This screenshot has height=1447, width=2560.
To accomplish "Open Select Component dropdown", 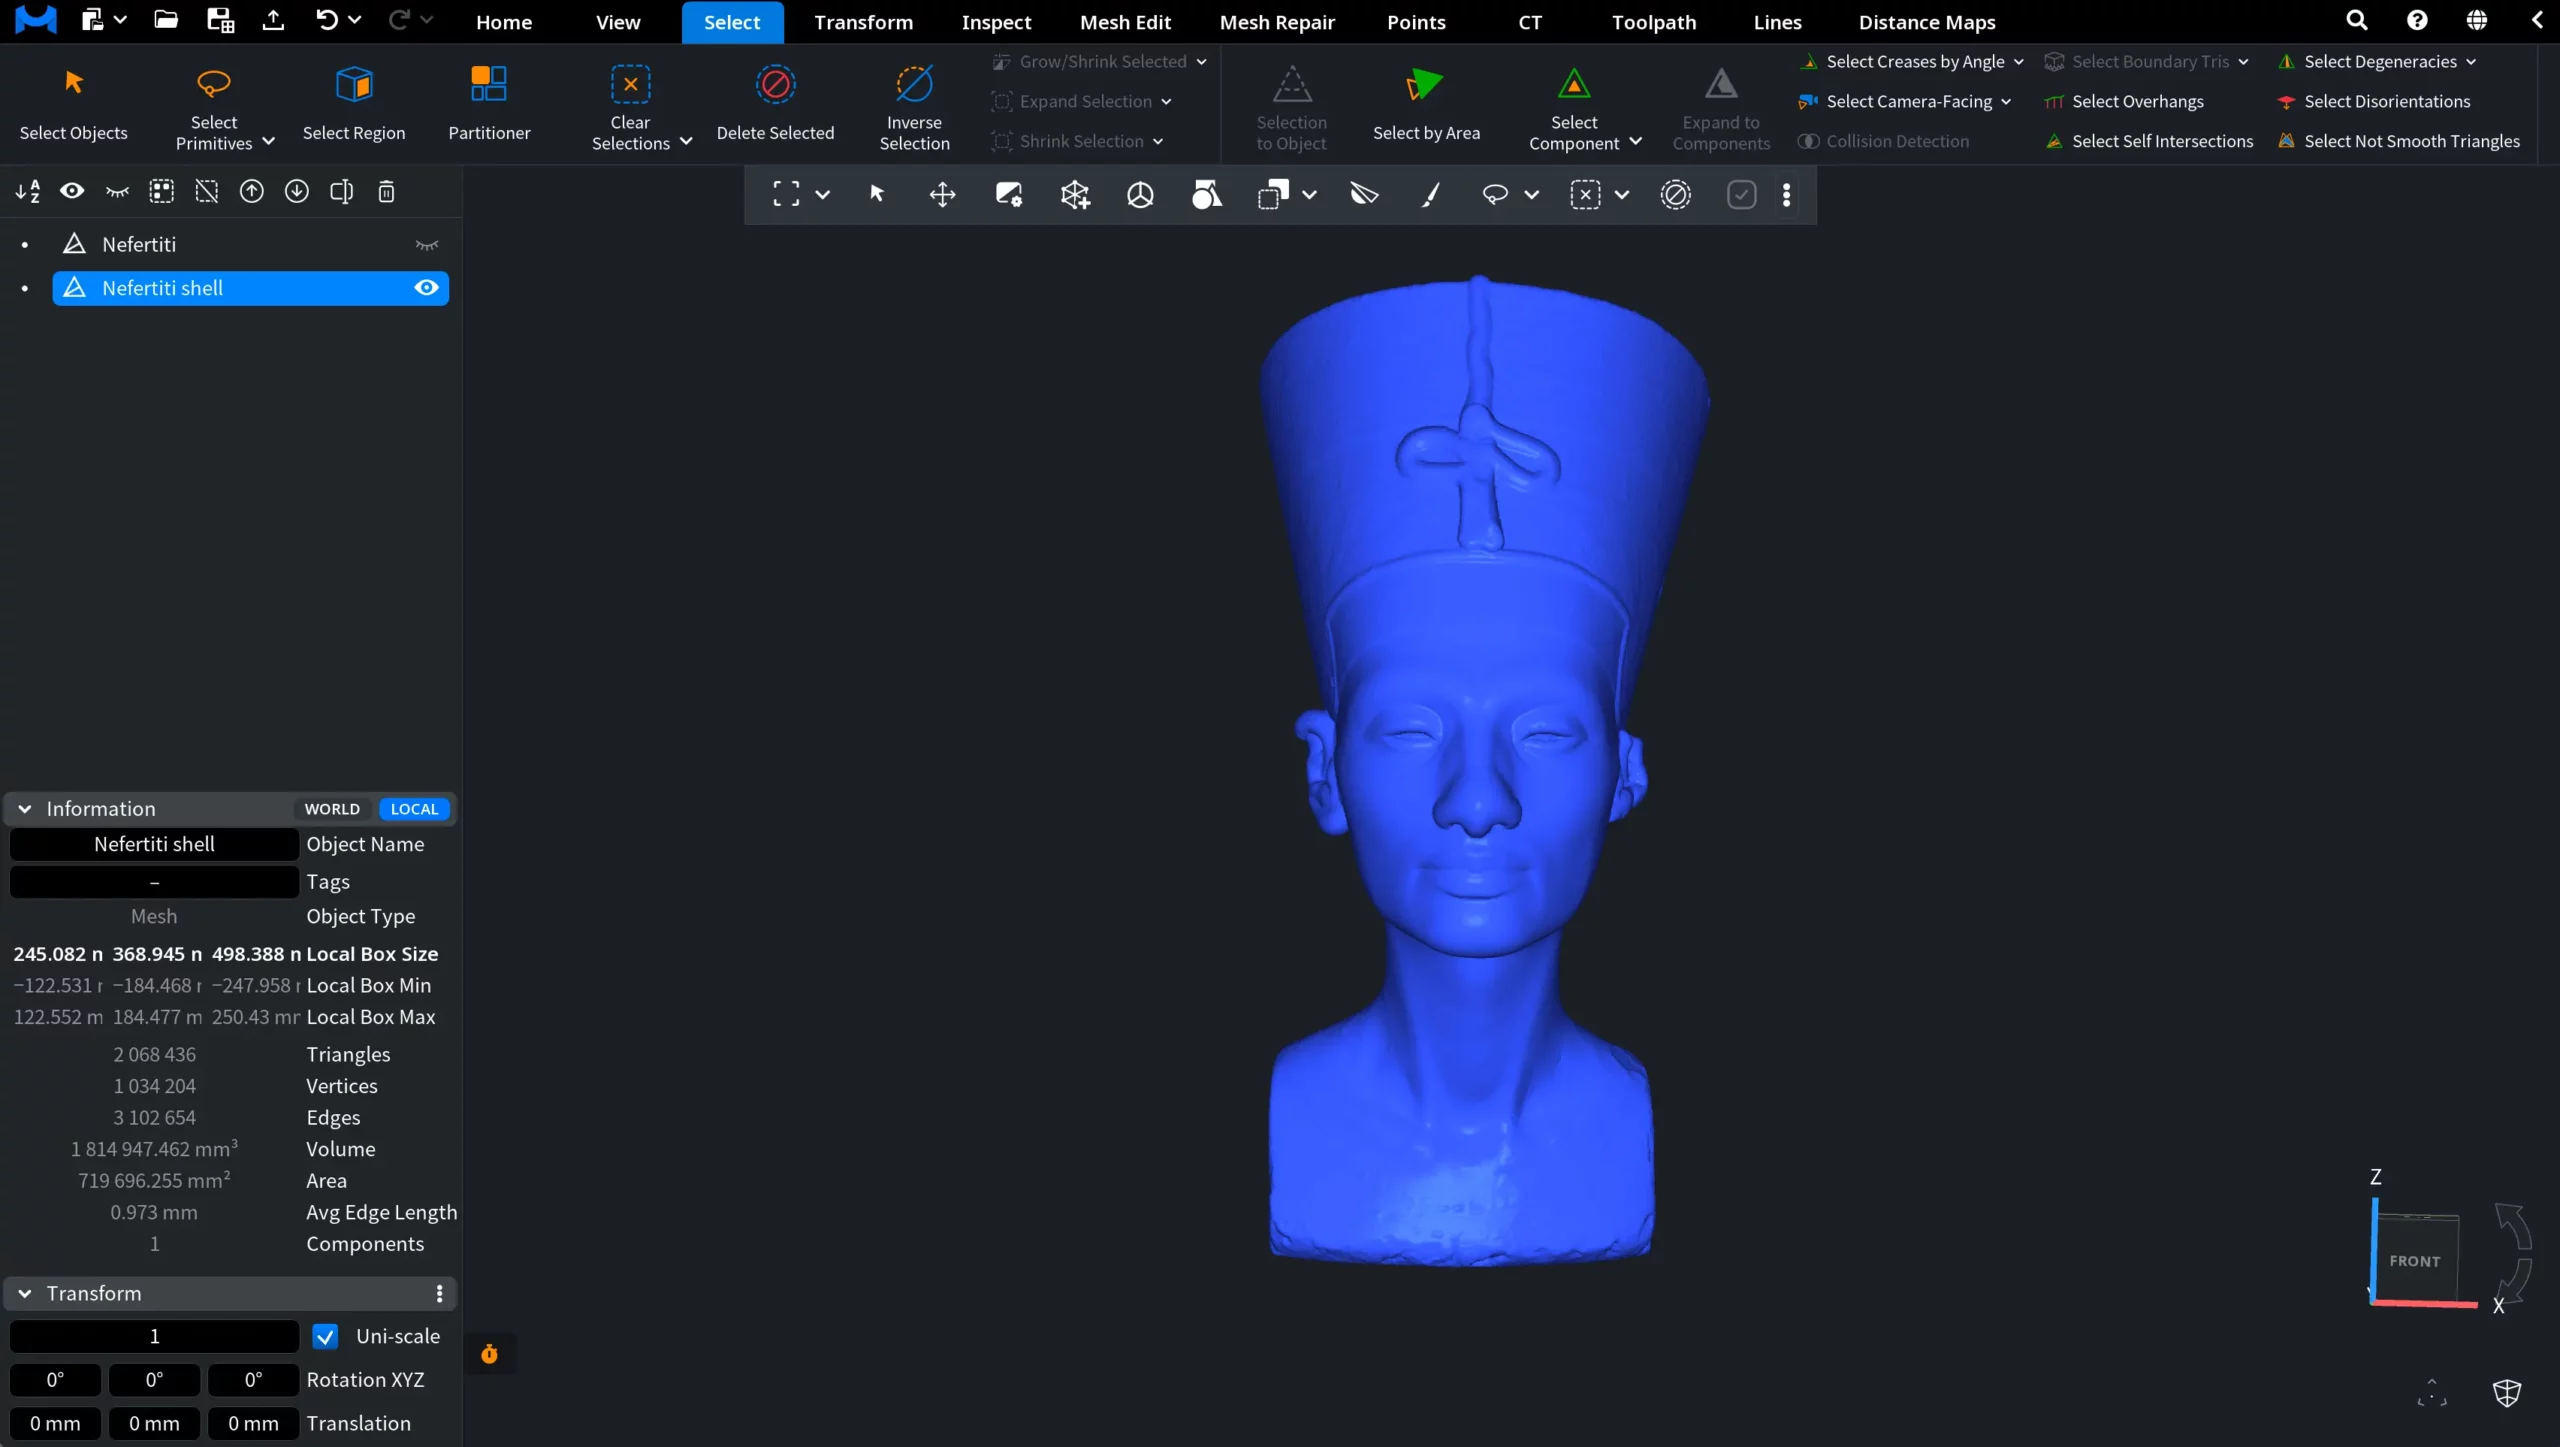I will point(1636,142).
